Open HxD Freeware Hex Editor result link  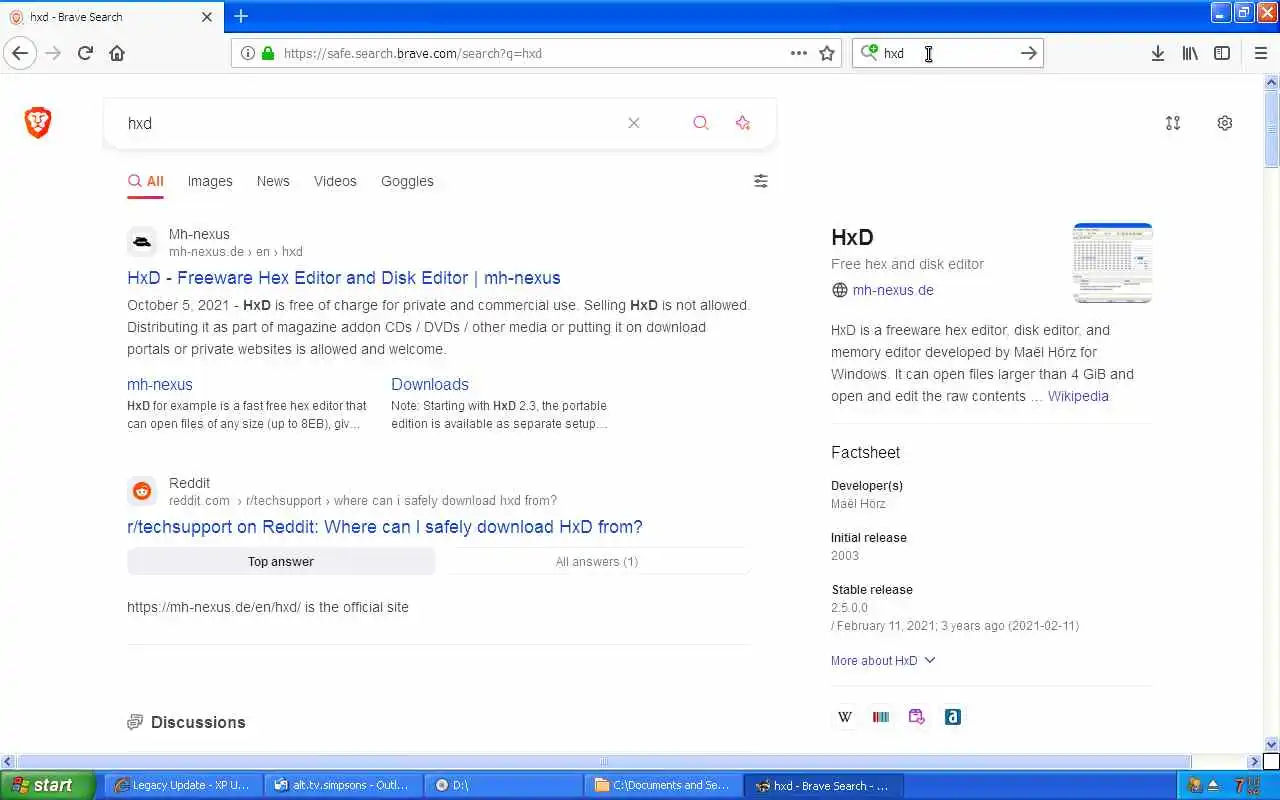344,278
